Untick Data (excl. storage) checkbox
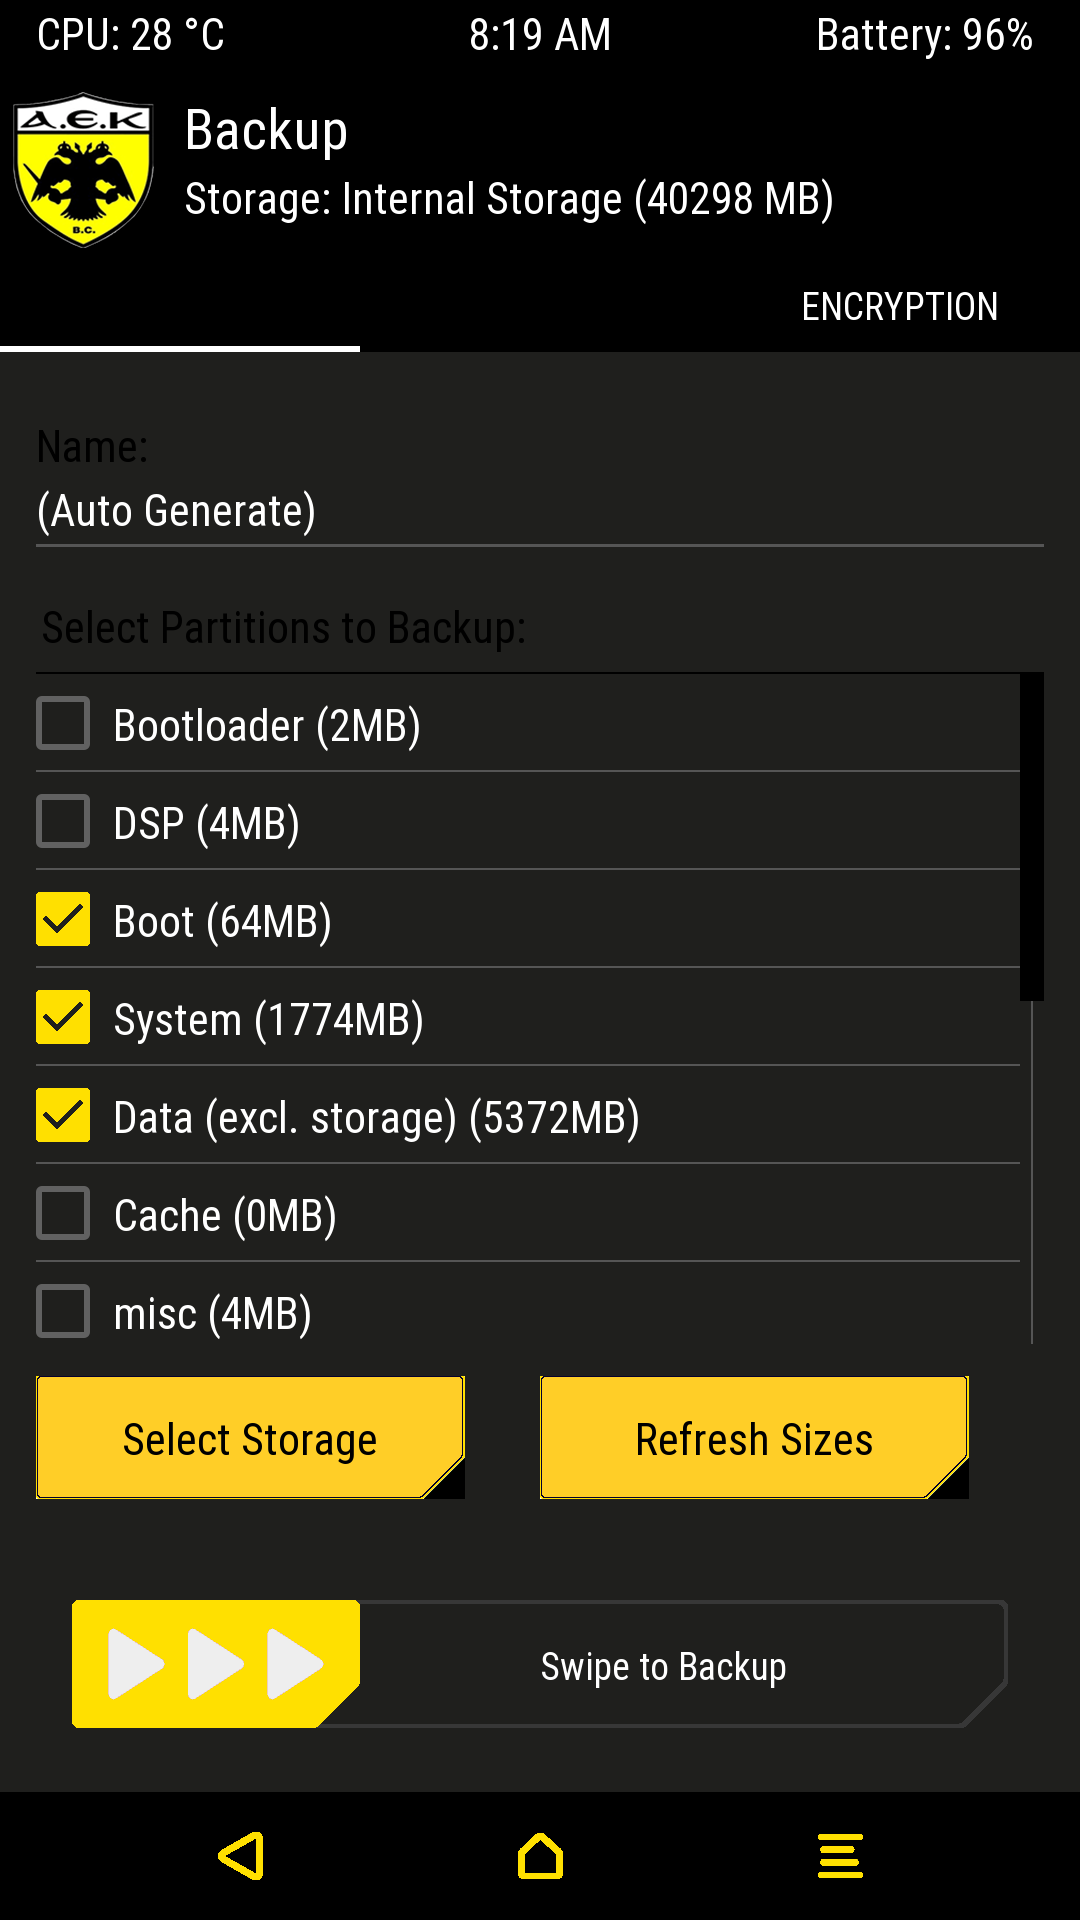The image size is (1080, 1920). [63, 1115]
